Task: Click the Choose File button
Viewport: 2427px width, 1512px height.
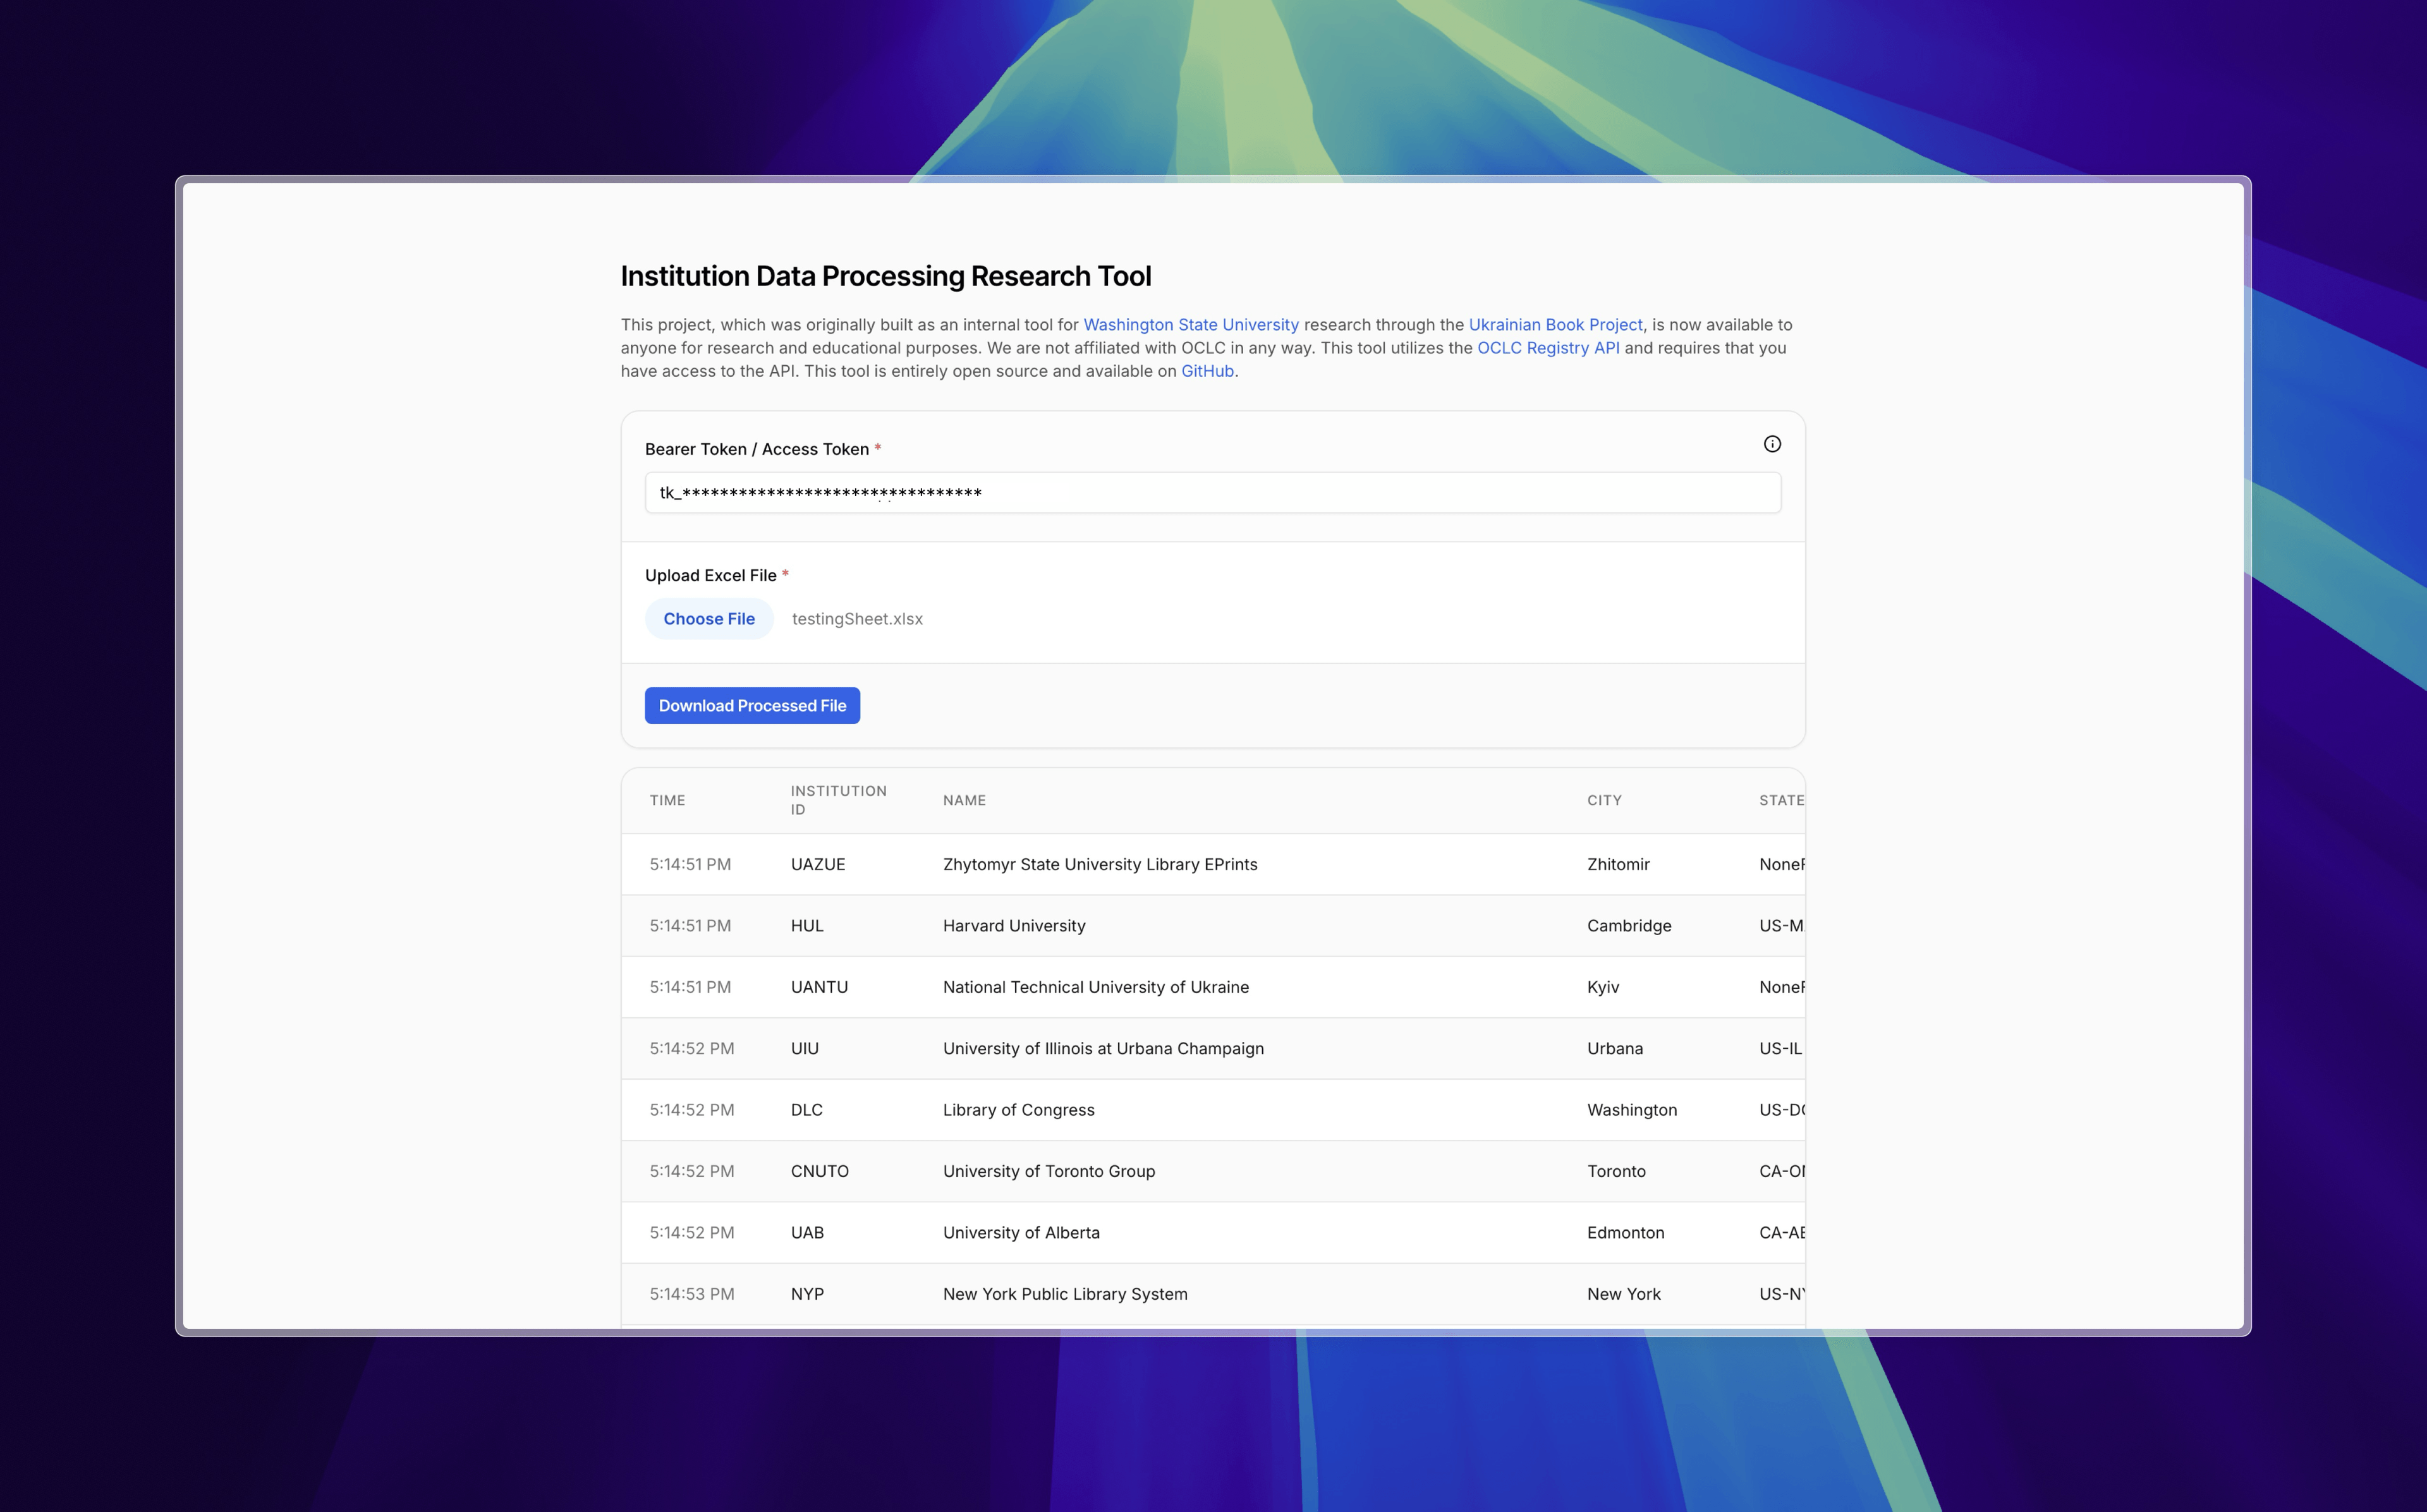Action: coord(709,619)
